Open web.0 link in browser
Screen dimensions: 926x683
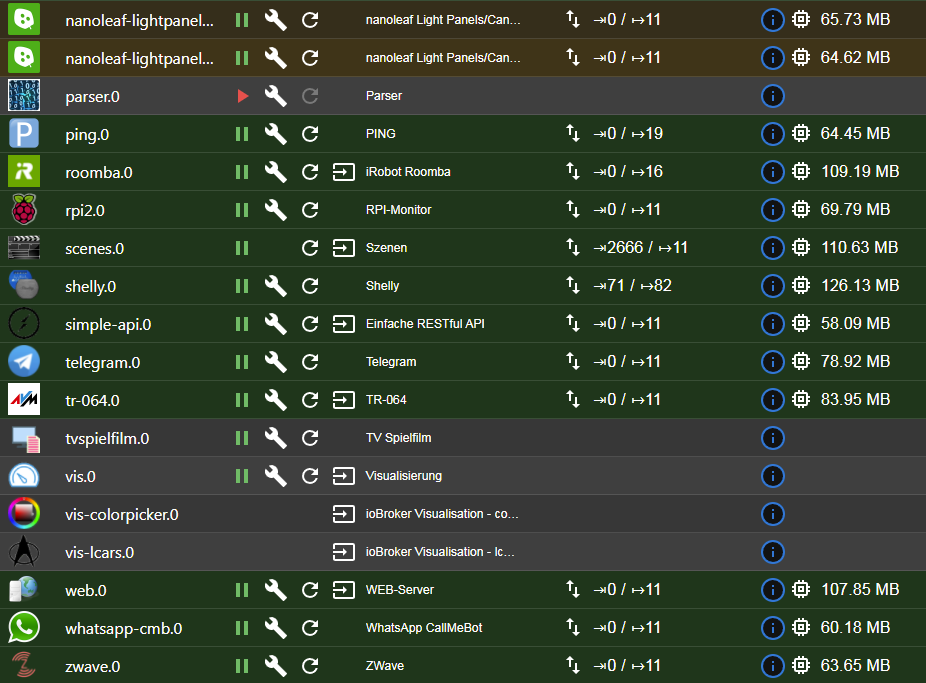tap(343, 590)
